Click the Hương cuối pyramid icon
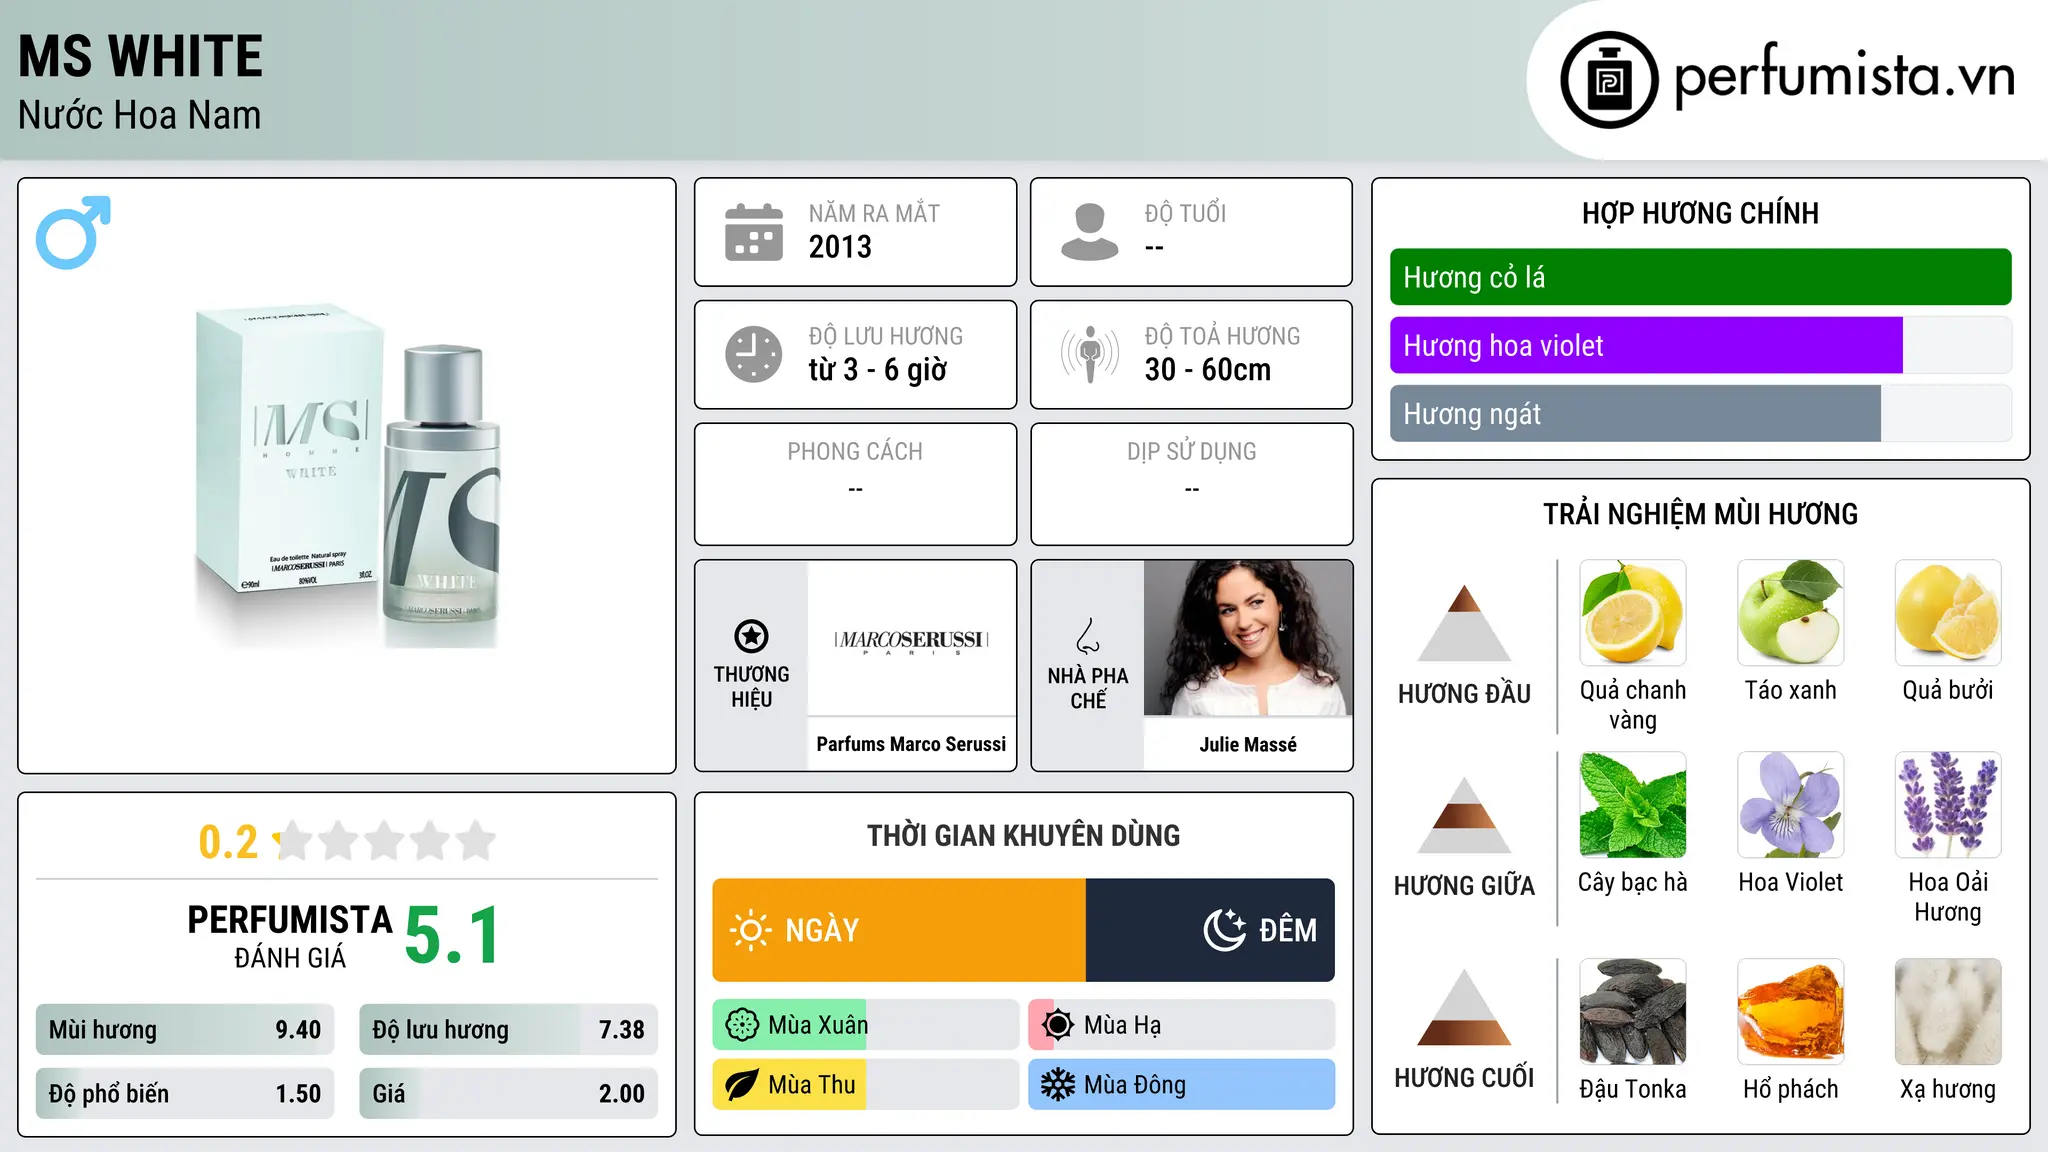This screenshot has width=2048, height=1152. [1464, 1007]
